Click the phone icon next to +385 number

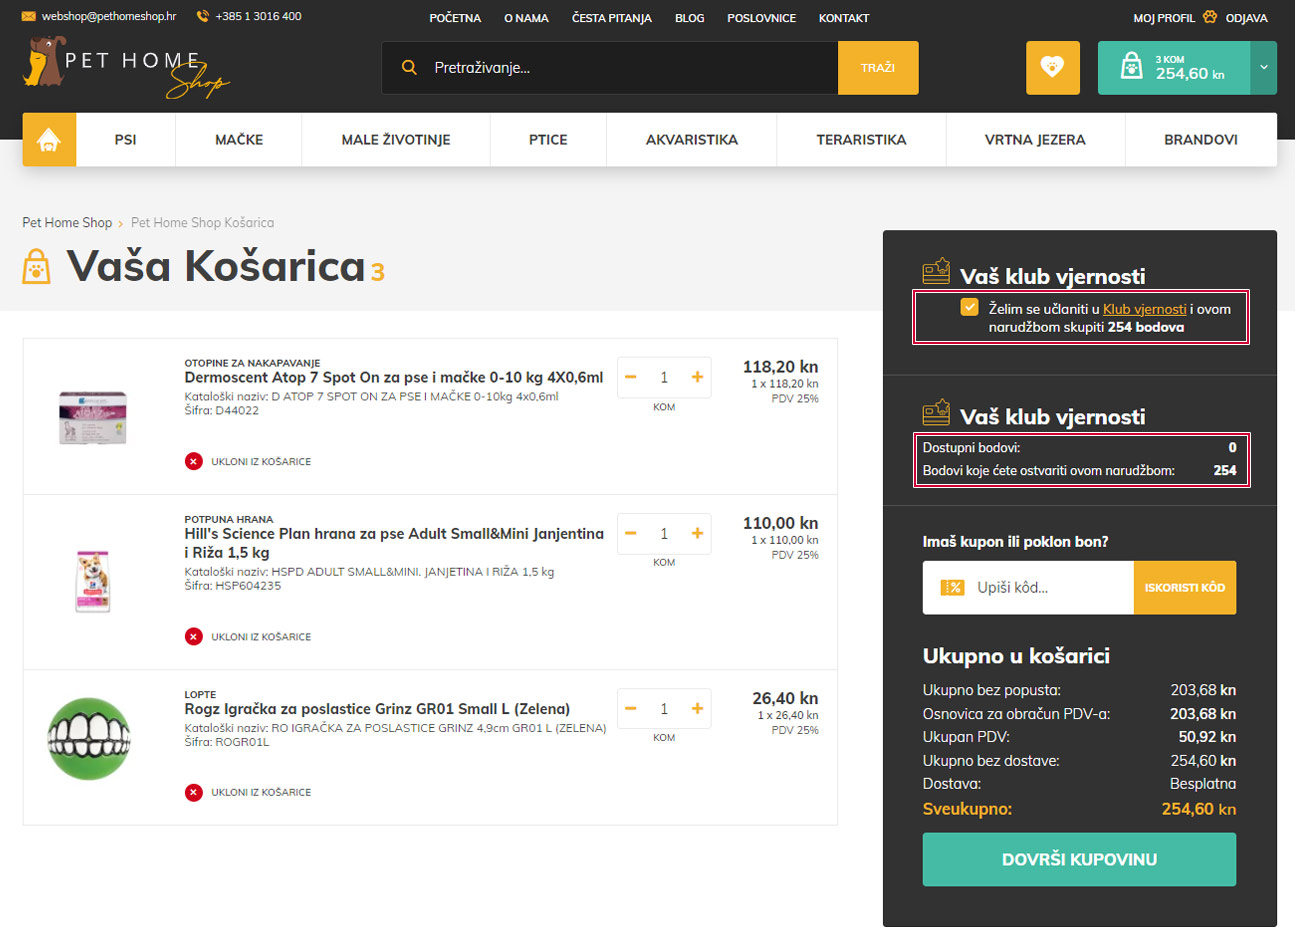pos(203,16)
